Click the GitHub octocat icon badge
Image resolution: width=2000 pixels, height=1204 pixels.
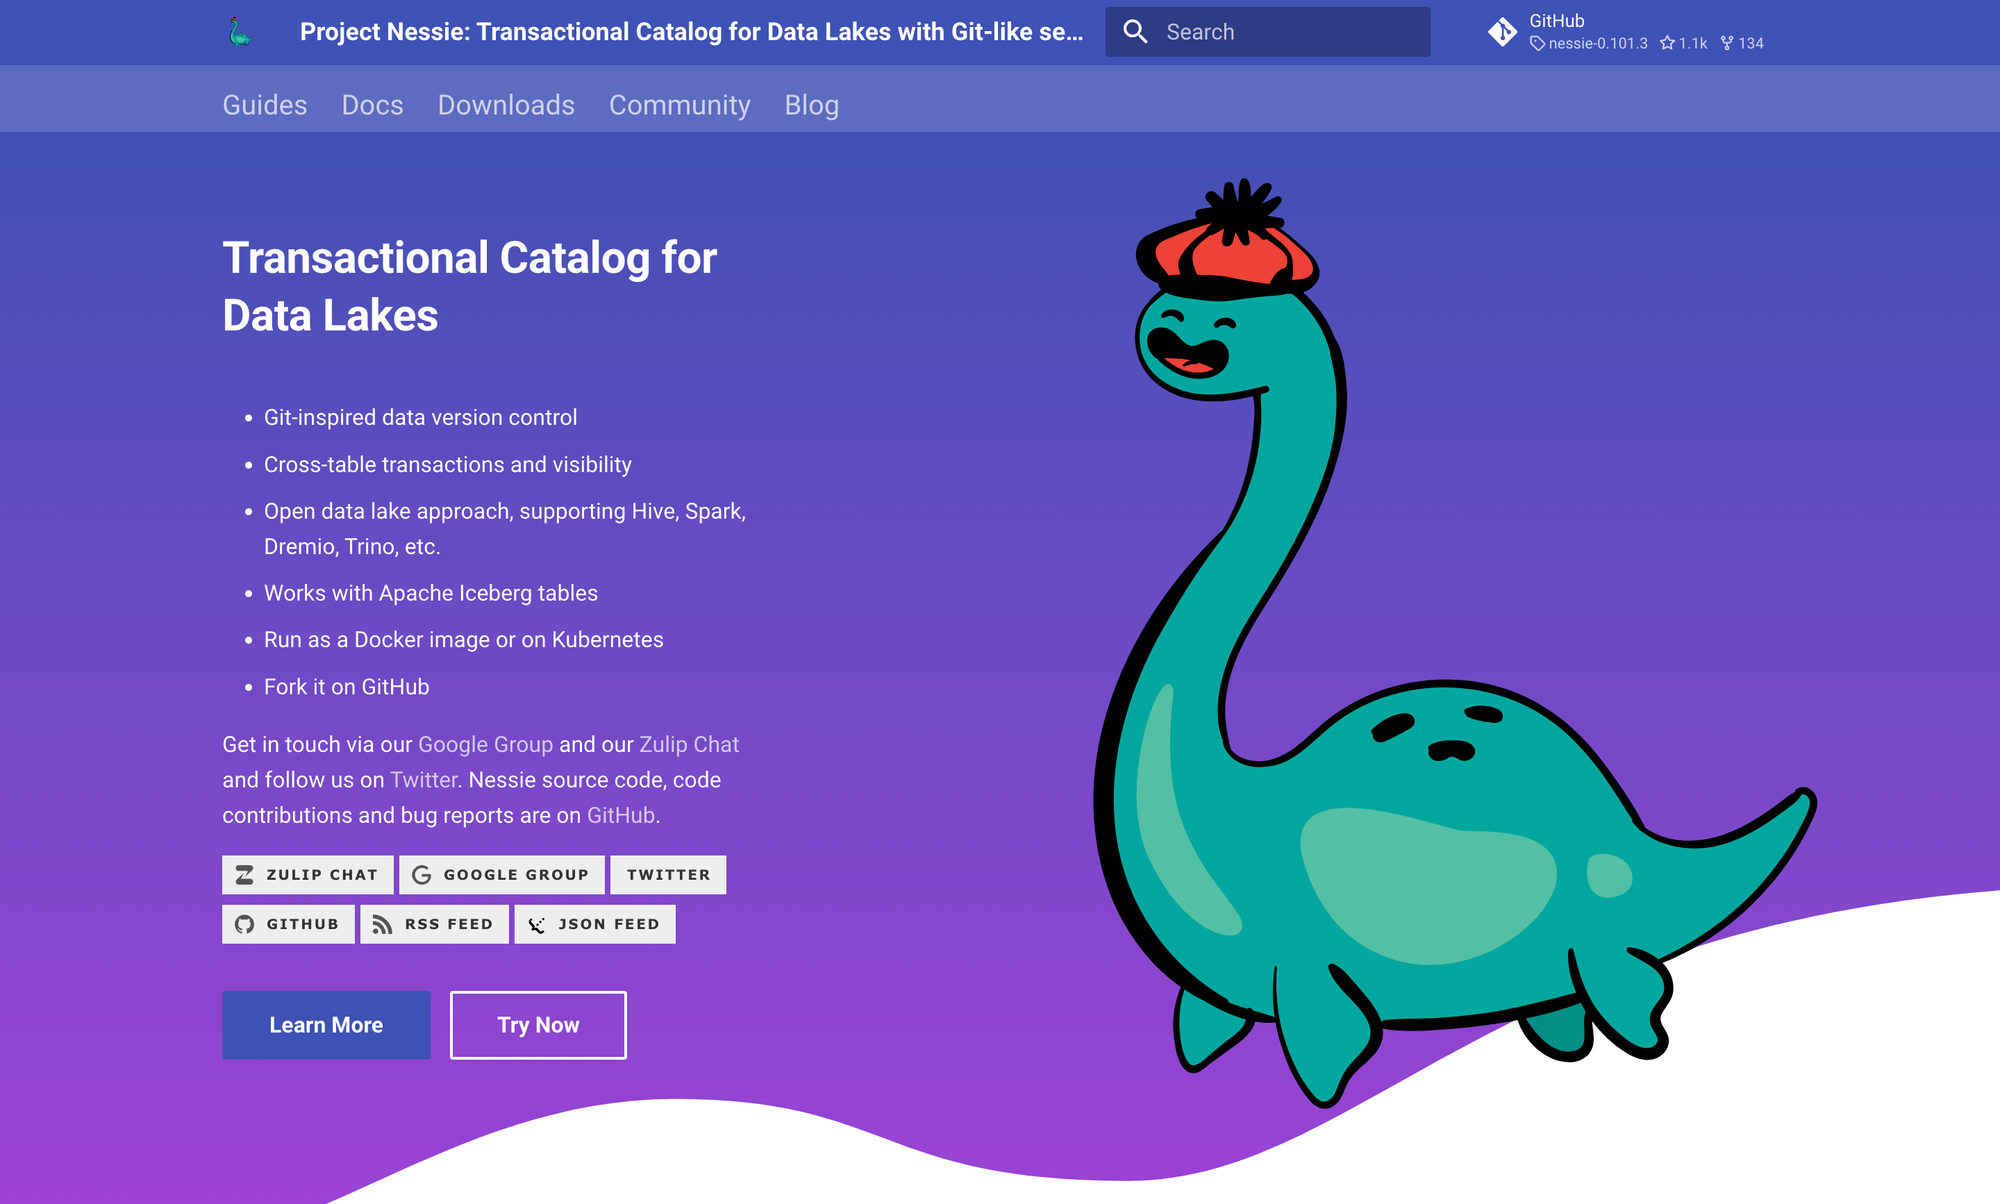click(x=244, y=924)
